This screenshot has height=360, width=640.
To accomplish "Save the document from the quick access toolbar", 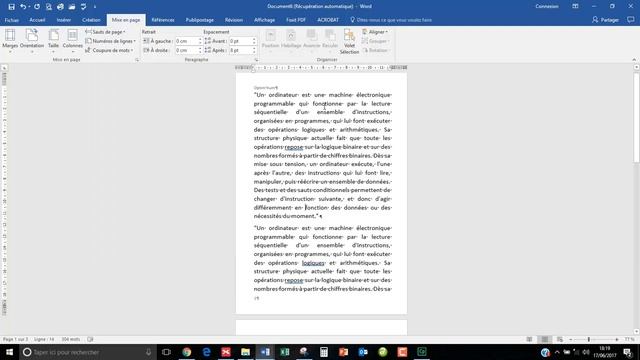I will pyautogui.click(x=11, y=7).
